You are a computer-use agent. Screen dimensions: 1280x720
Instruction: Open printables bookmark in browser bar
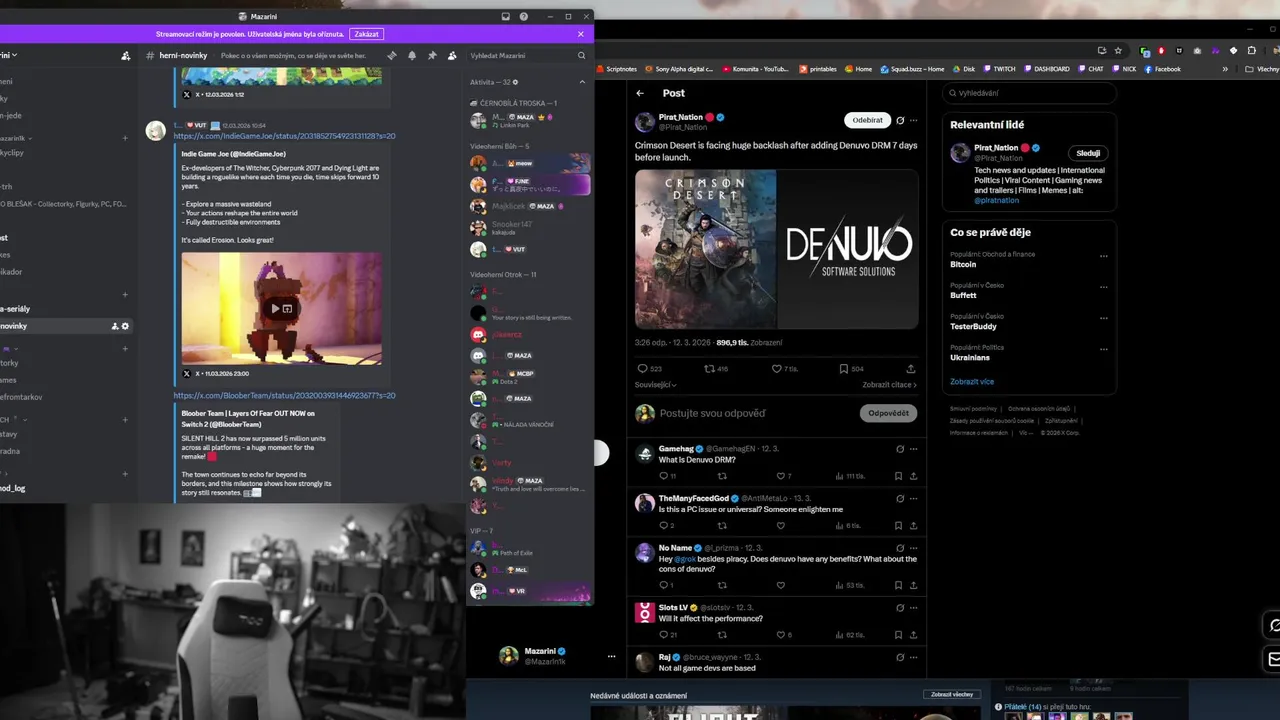click(x=817, y=69)
